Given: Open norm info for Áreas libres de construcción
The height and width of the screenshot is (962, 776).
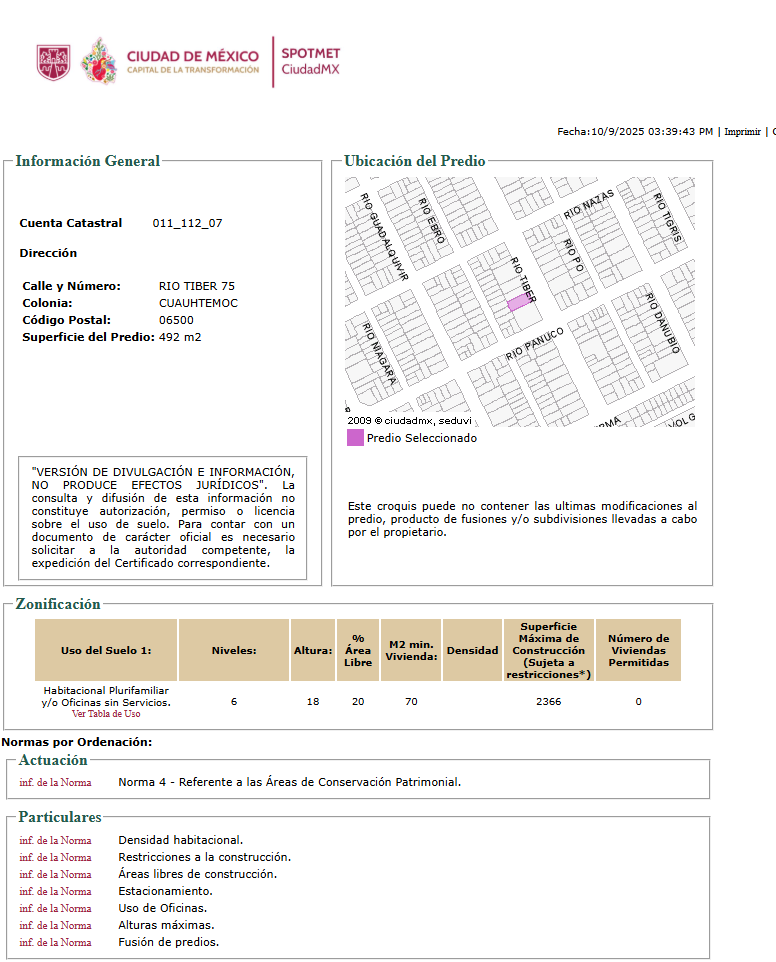Looking at the screenshot, I should point(55,874).
